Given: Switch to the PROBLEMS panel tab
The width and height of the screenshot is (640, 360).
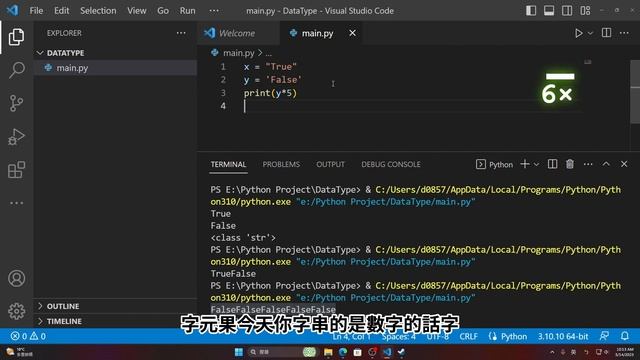Looking at the screenshot, I should click(281, 164).
